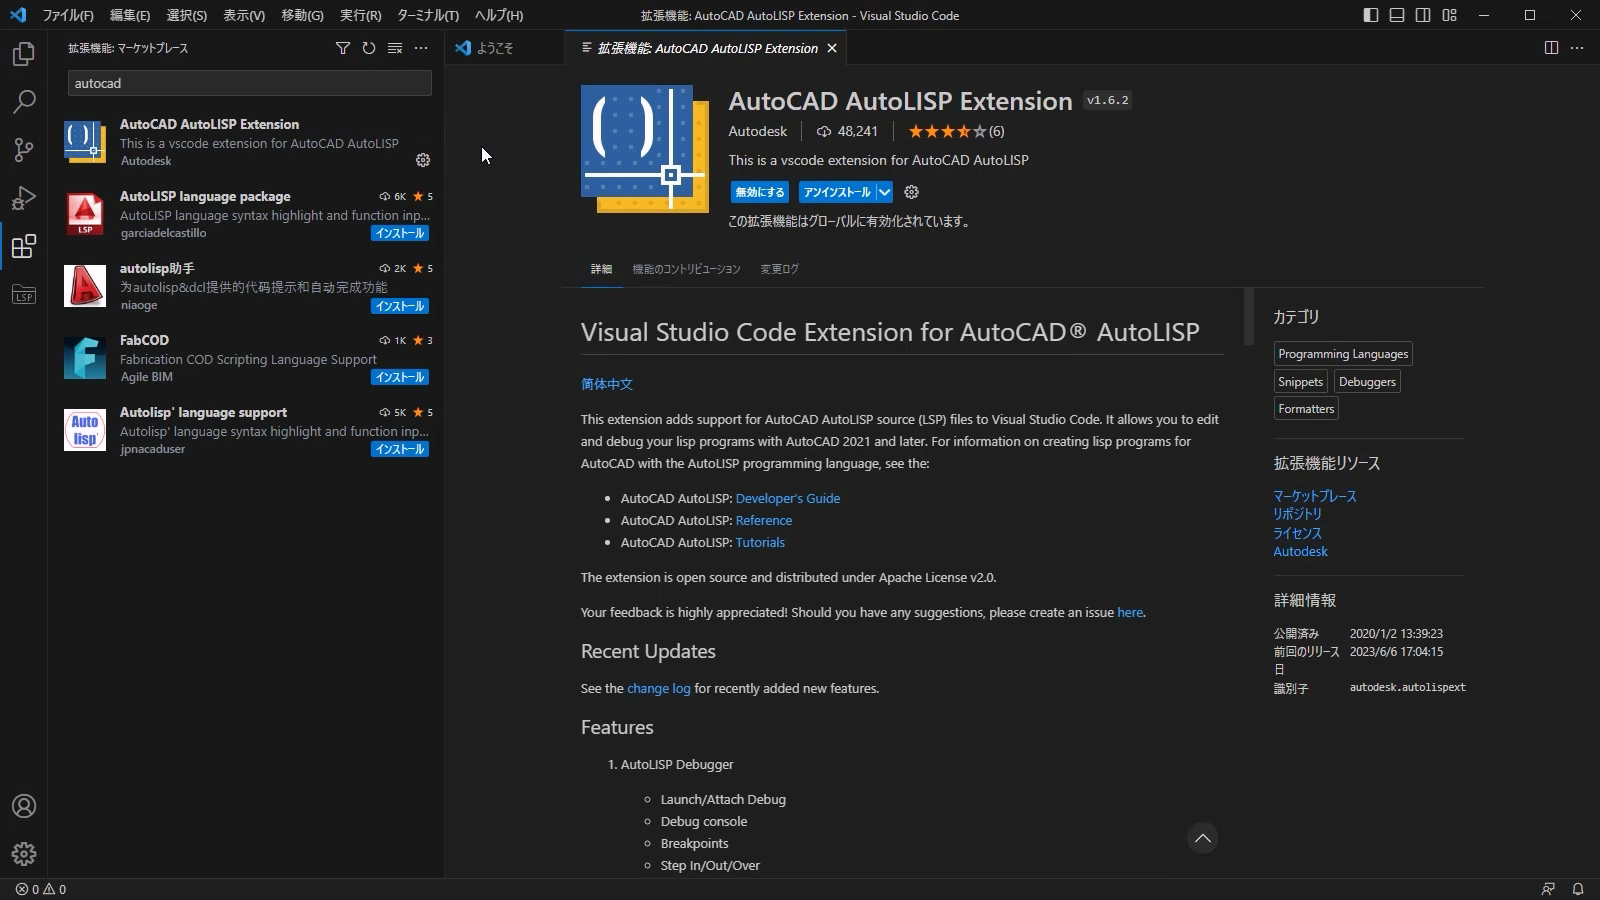The width and height of the screenshot is (1600, 900).
Task: Filter extensions with the funnel icon
Action: click(343, 48)
